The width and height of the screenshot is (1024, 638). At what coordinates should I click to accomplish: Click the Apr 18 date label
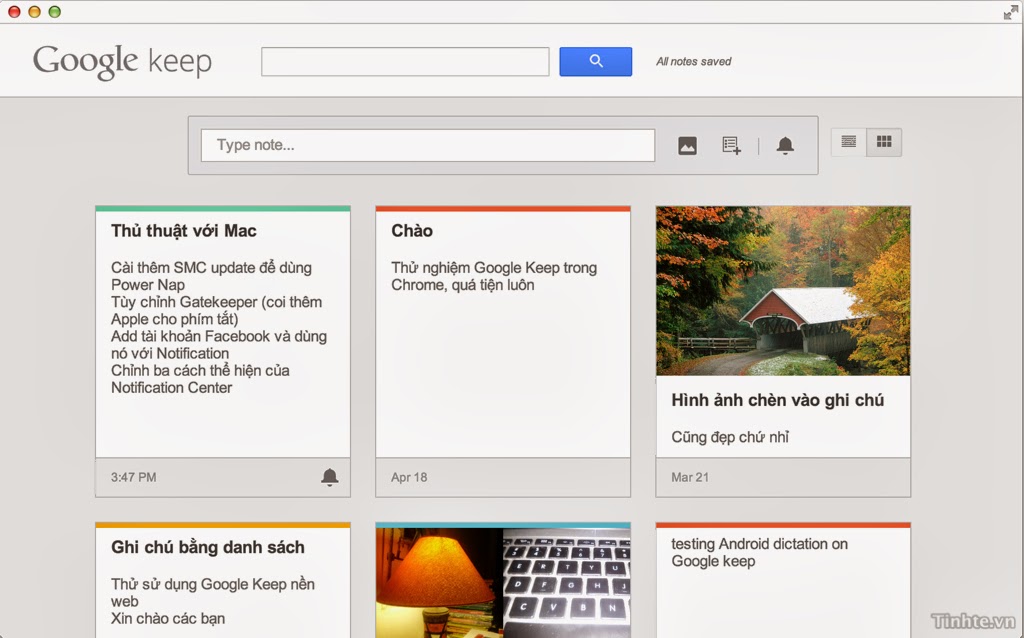(x=409, y=477)
